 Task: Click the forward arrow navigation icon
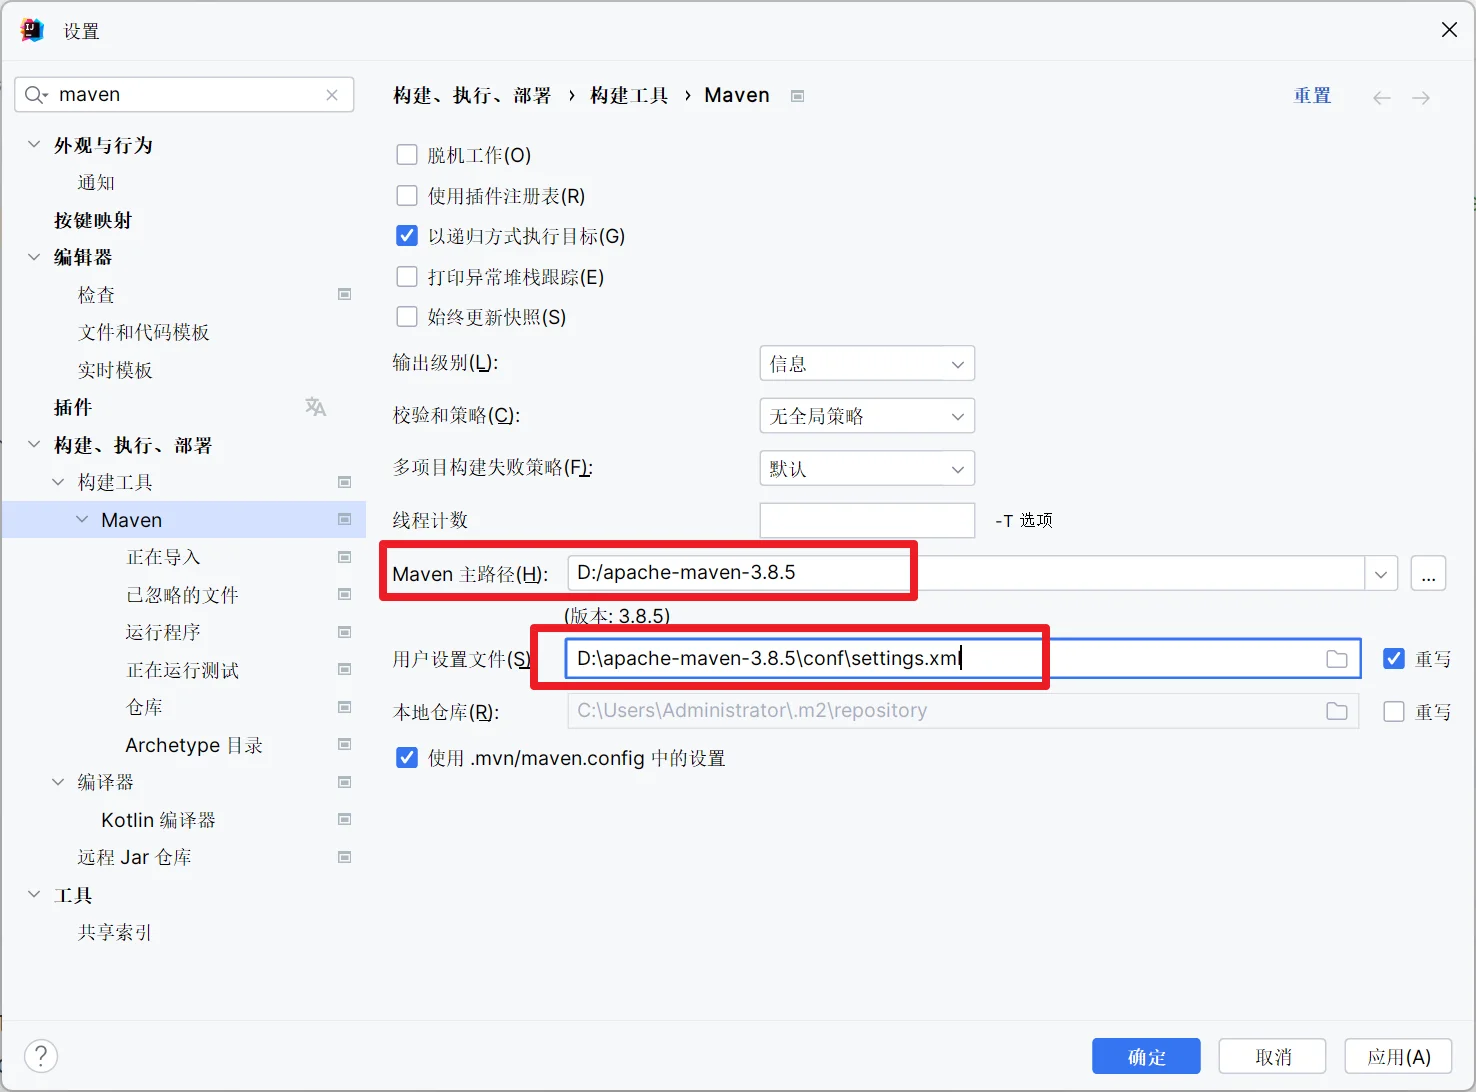coord(1420,98)
